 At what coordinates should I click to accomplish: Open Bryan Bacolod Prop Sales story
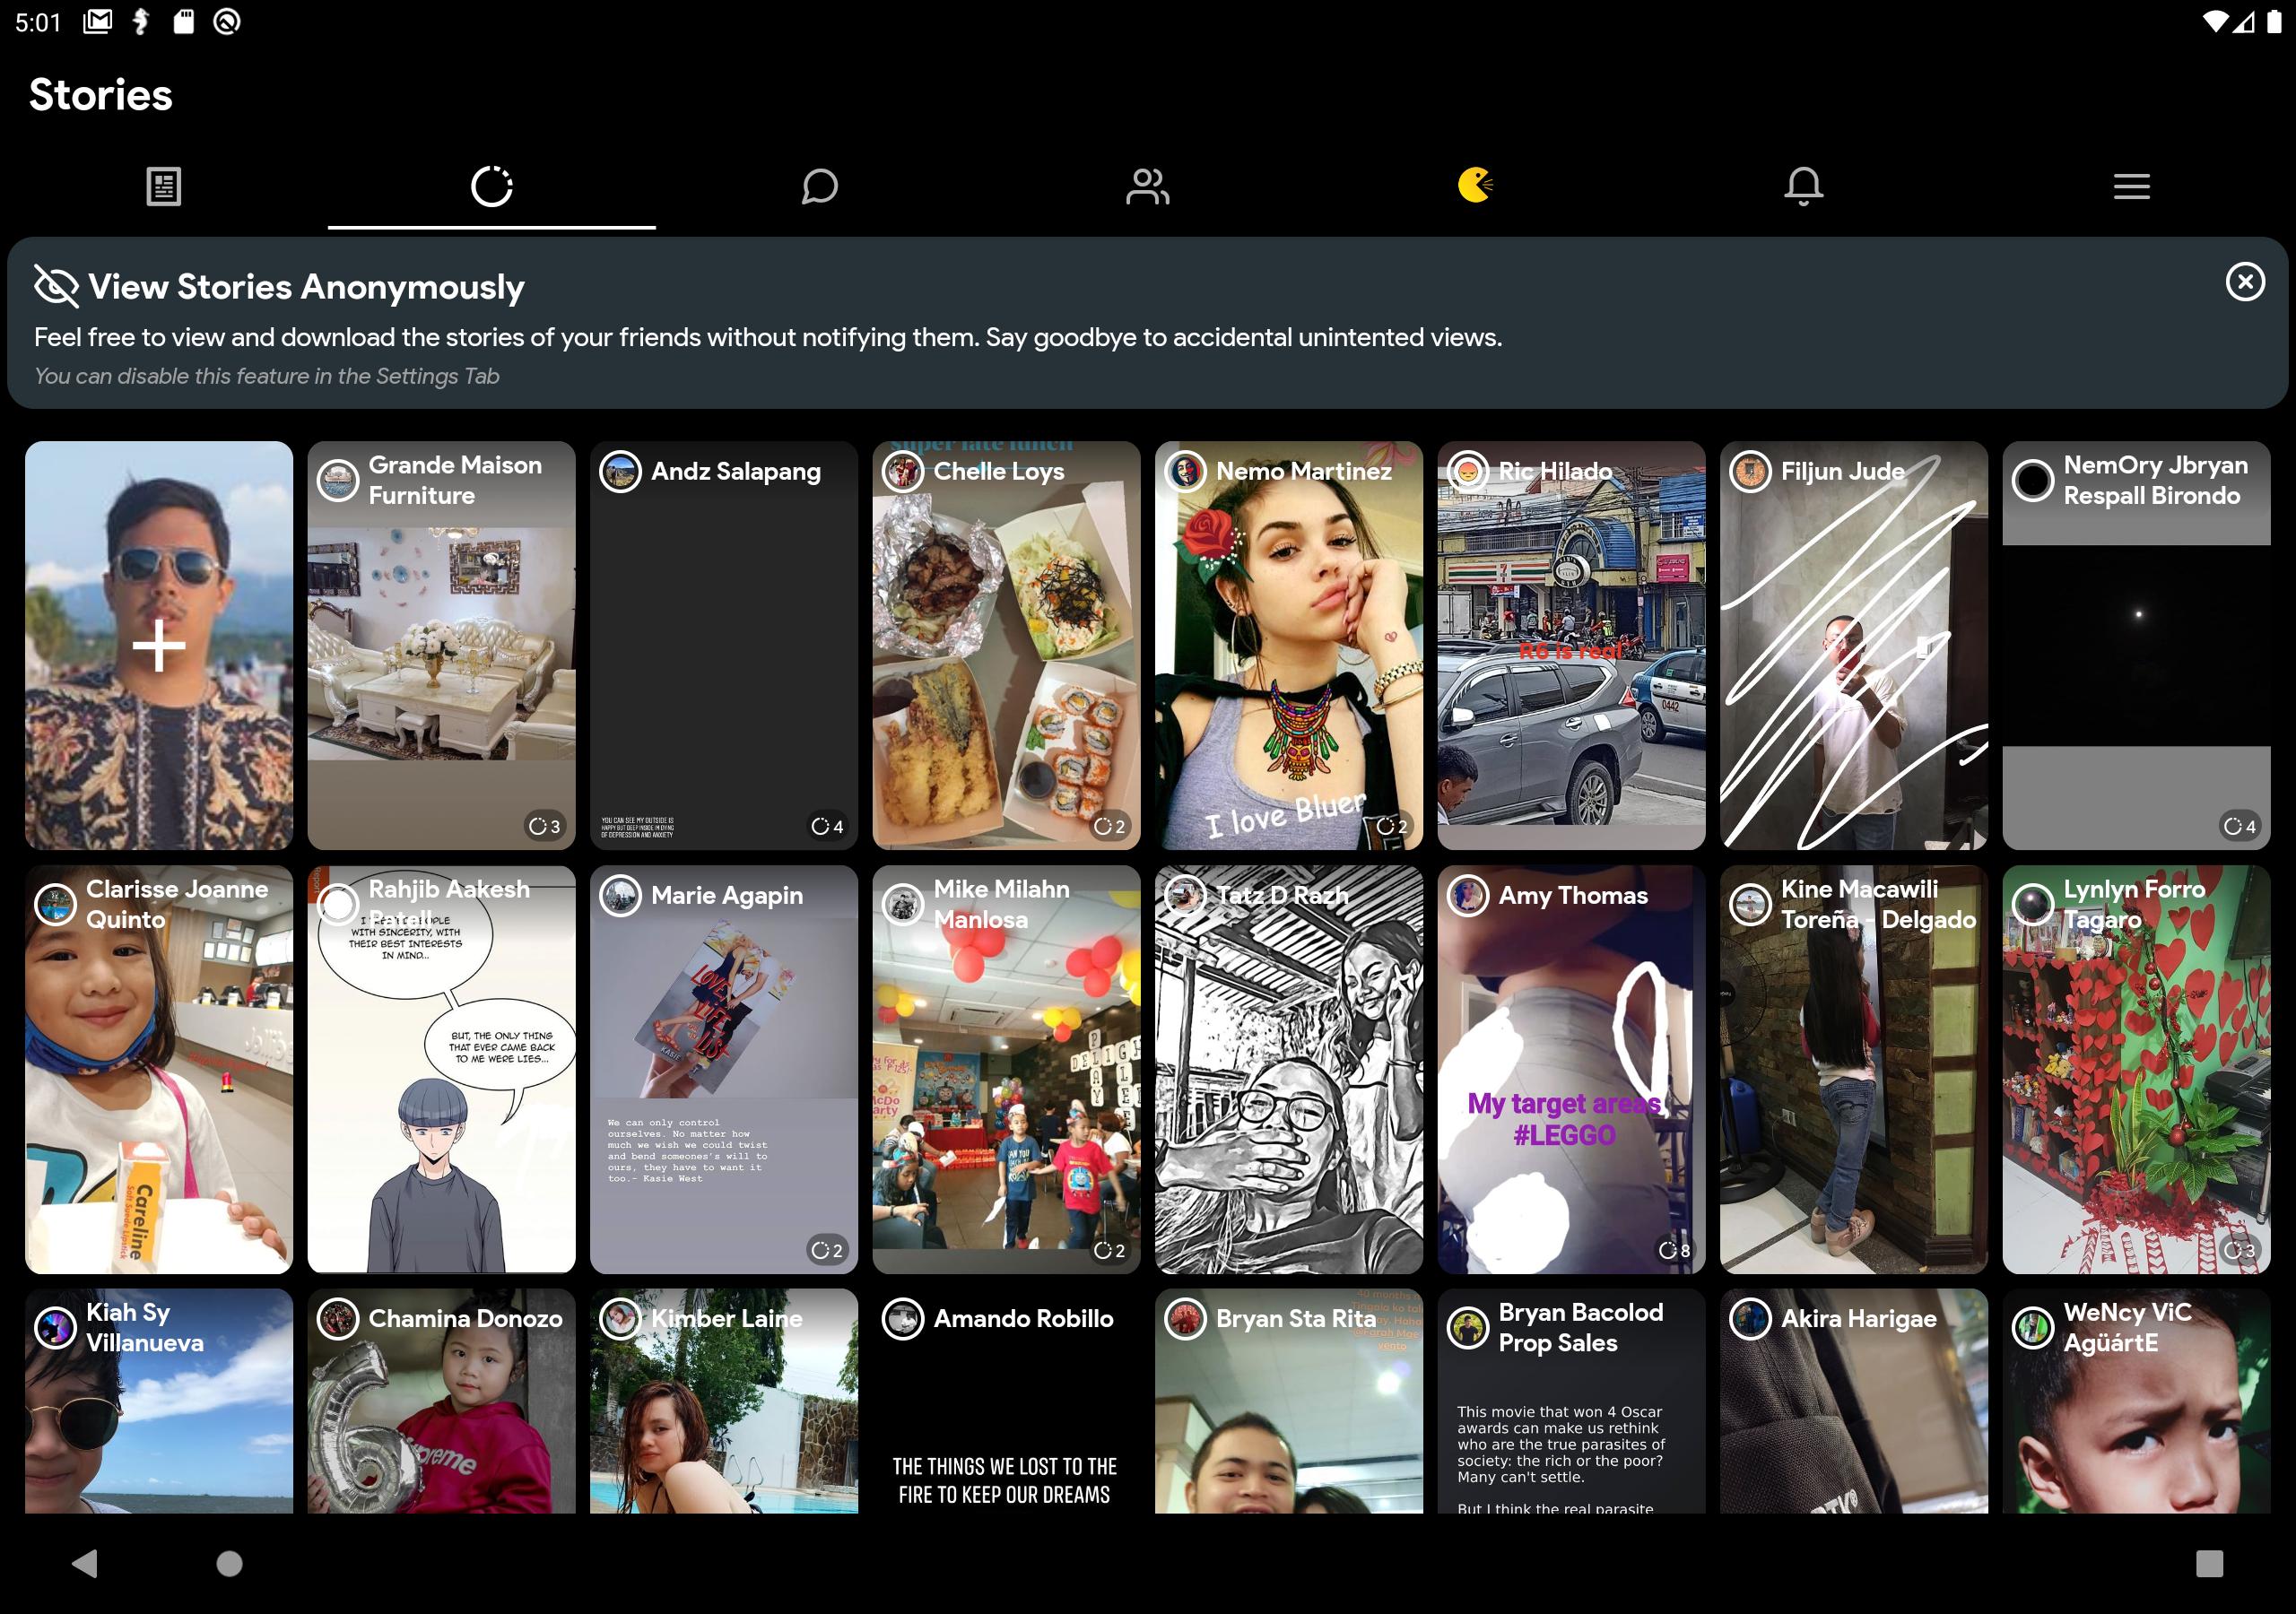pyautogui.click(x=1571, y=1400)
